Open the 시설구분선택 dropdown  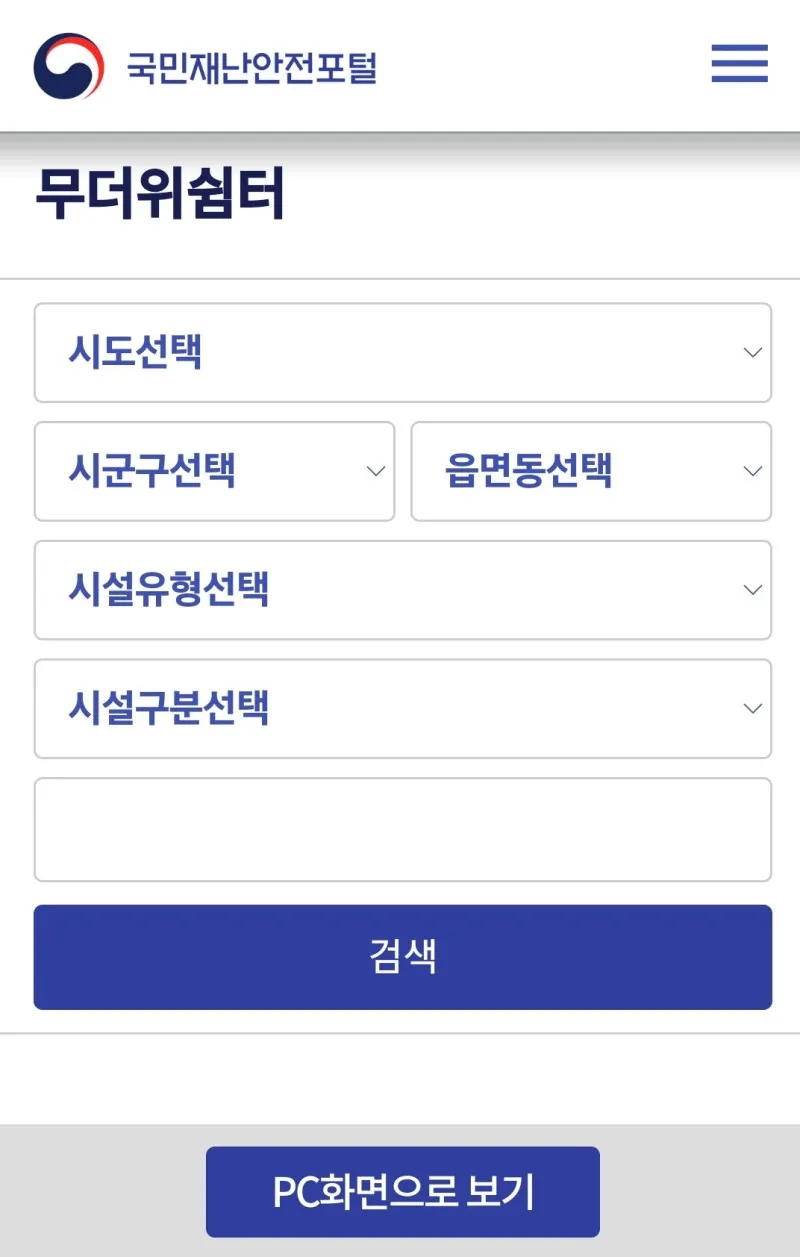402,708
